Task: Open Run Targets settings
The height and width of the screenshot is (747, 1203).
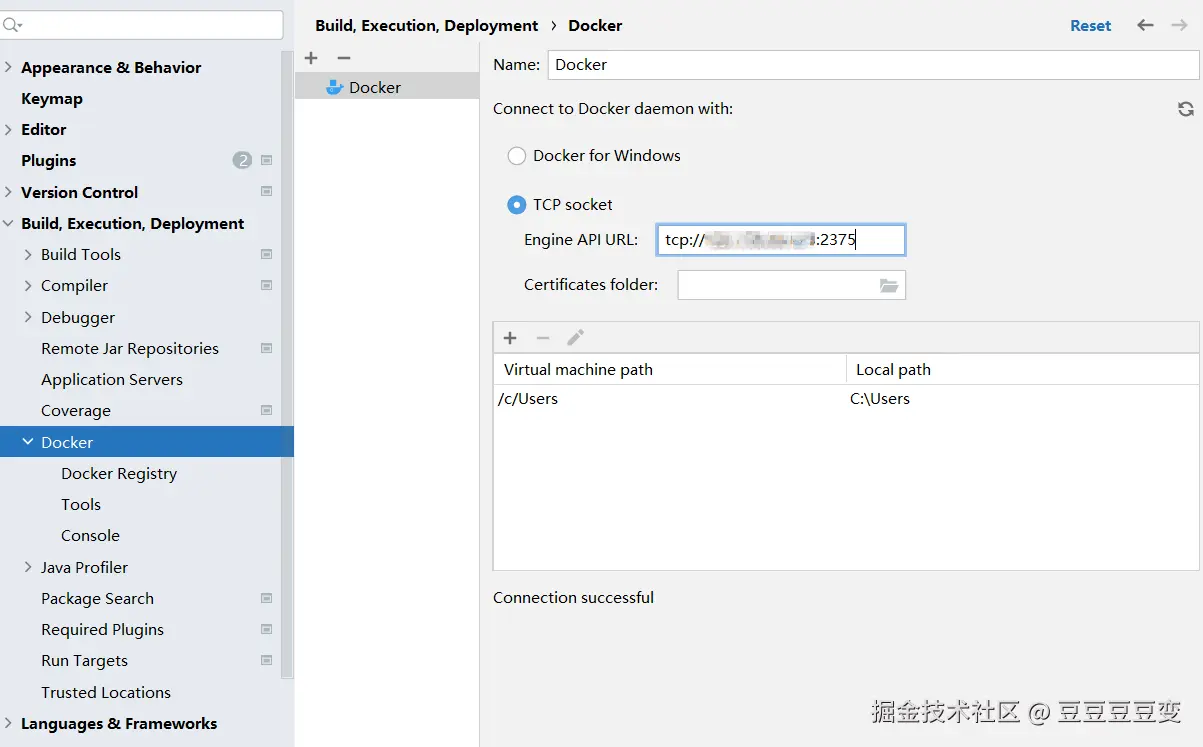Action: pos(84,660)
